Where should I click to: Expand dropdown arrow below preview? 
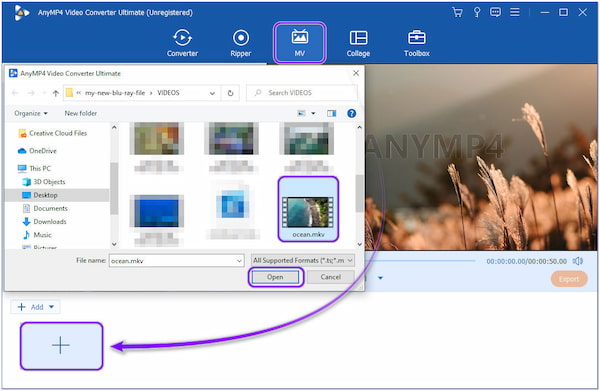pyautogui.click(x=380, y=278)
